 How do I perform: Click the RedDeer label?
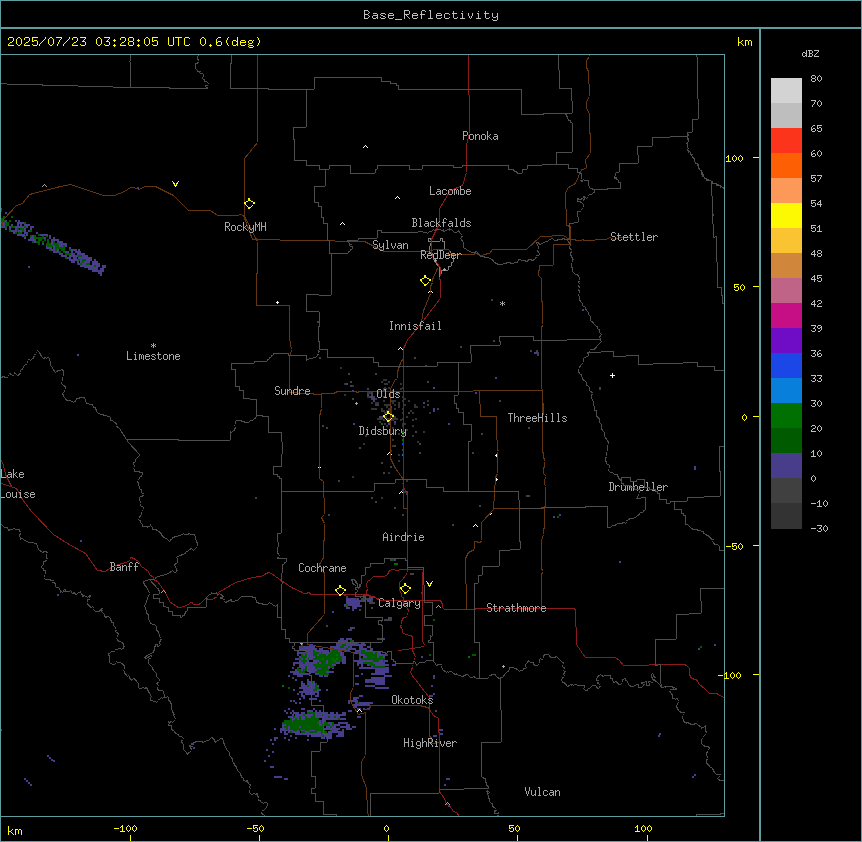click(440, 255)
